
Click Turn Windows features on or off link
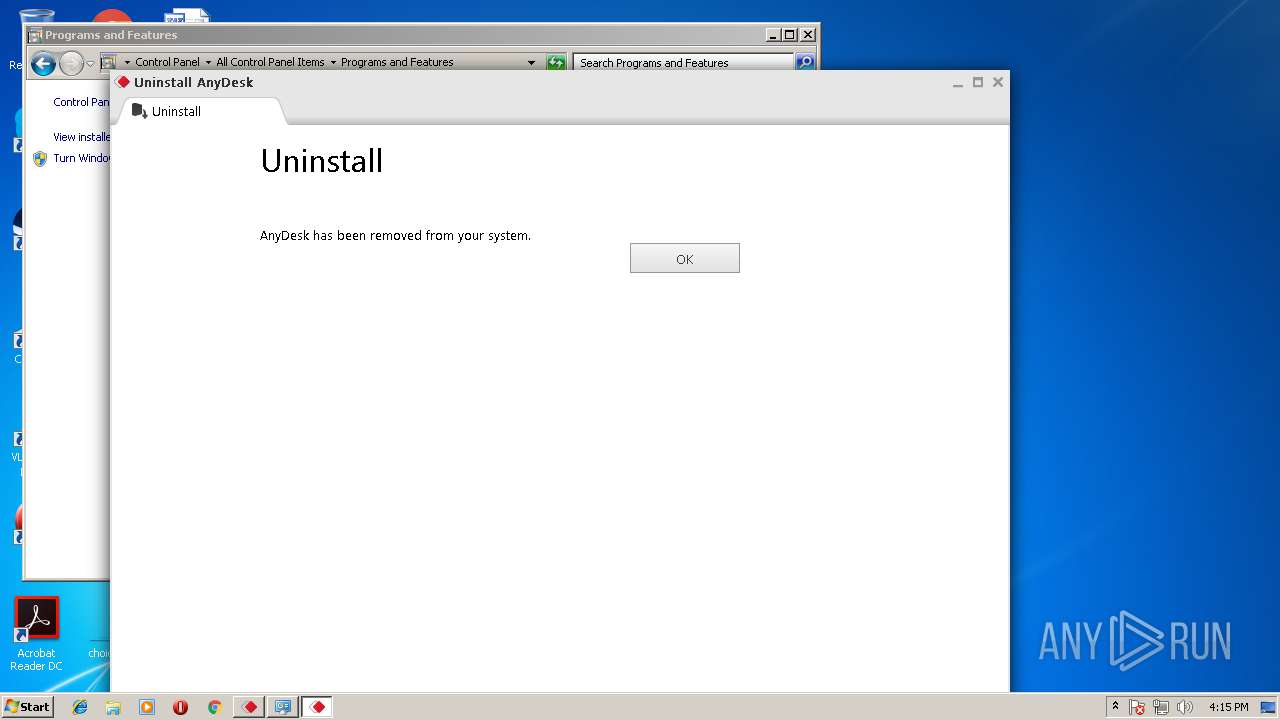81,158
